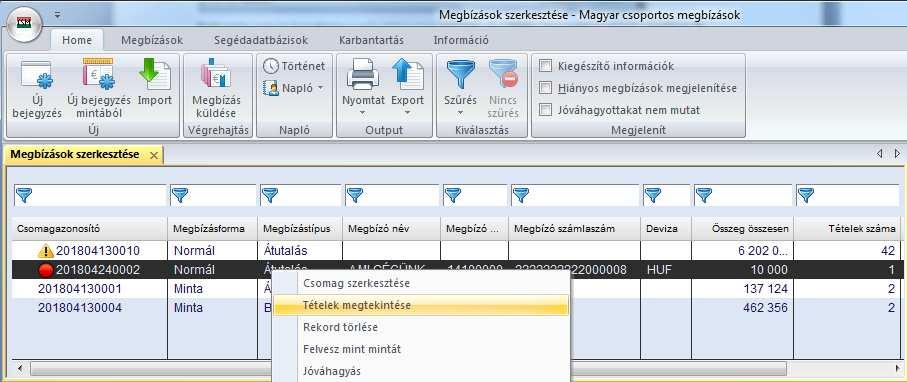Click the Megbízásforma filter funnel icon
The image size is (907, 382).
coord(180,196)
